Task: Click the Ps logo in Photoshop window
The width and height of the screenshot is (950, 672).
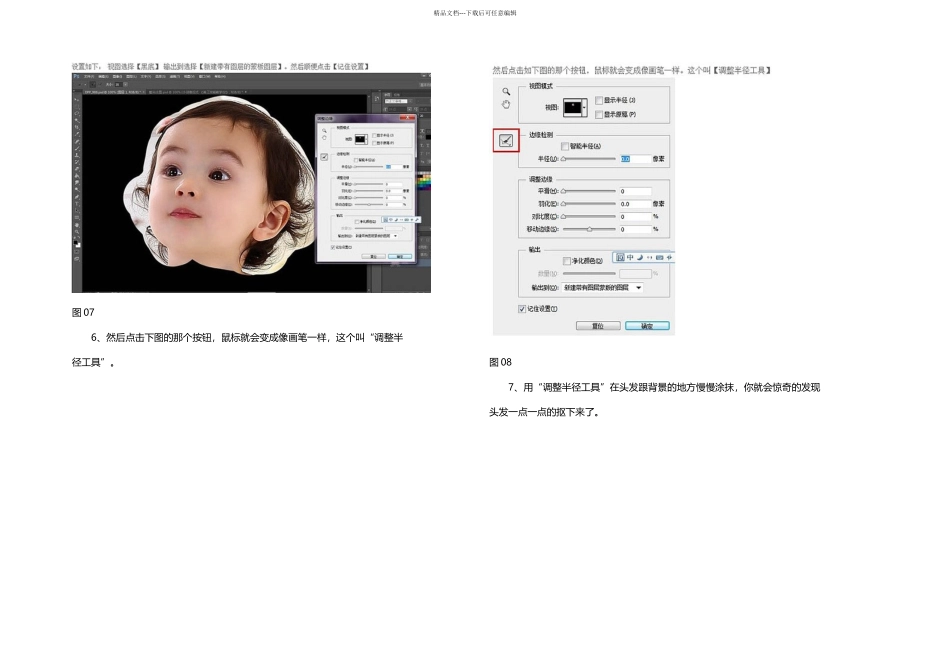Action: coord(76,76)
